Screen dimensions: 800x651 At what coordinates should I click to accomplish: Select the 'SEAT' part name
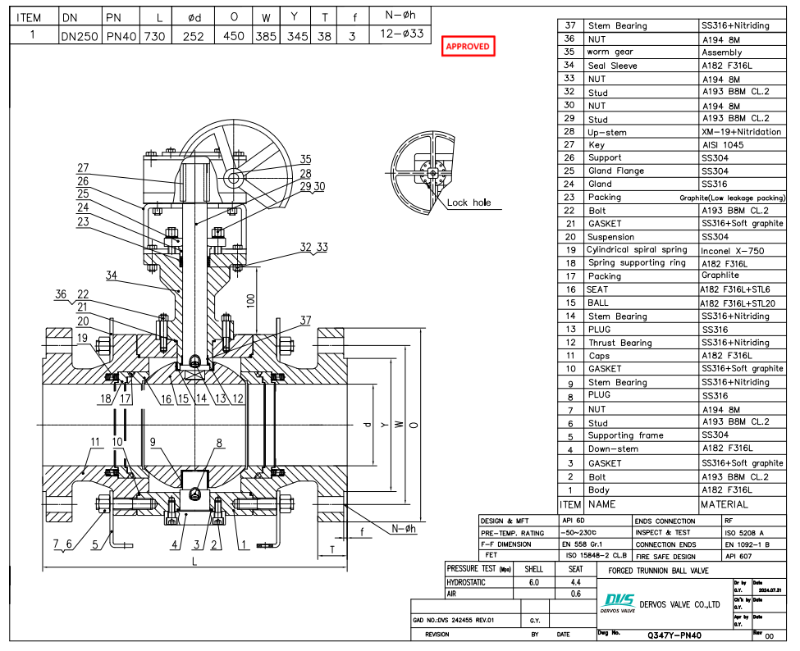coord(597,289)
